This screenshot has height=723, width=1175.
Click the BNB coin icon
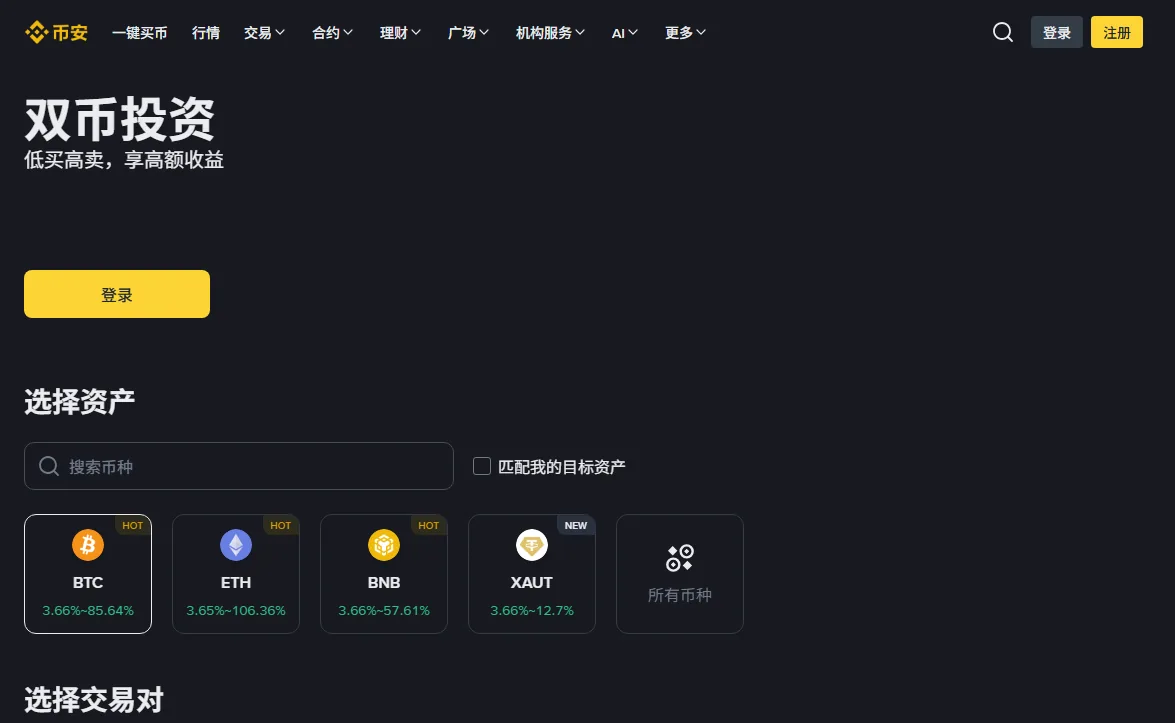click(x=384, y=545)
